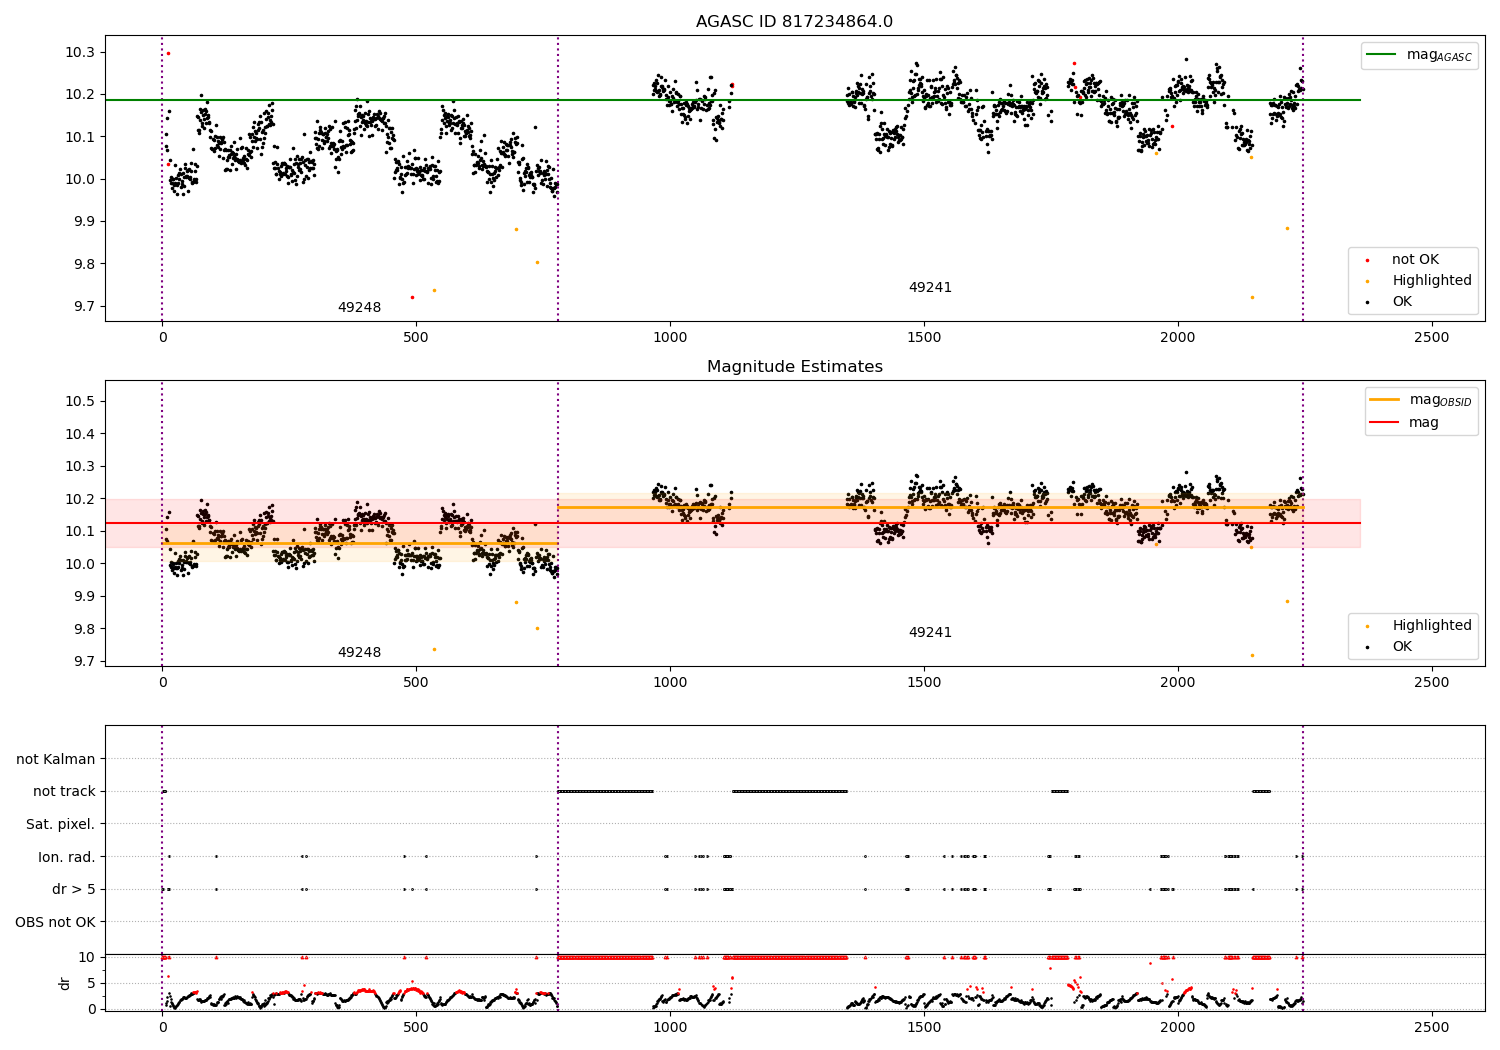
Task: Click the obsid label 49241 in top plot
Action: [930, 288]
